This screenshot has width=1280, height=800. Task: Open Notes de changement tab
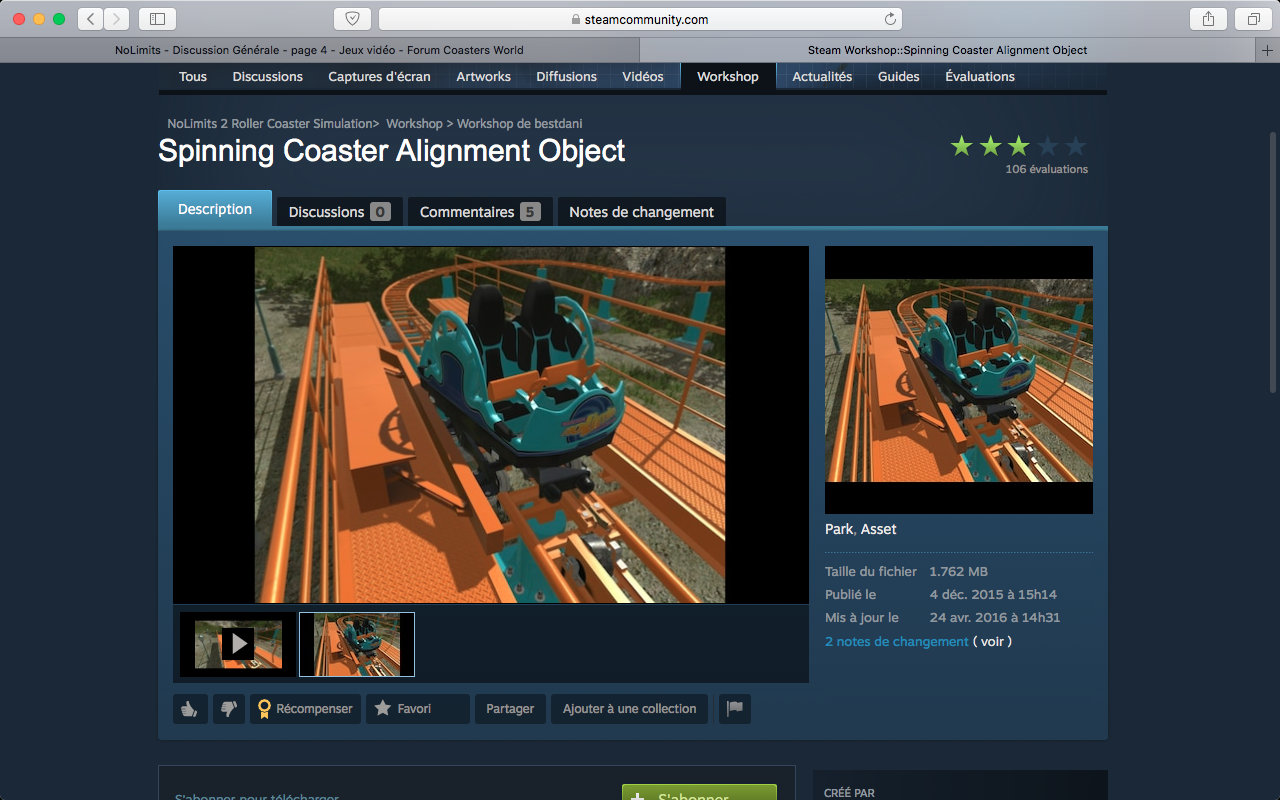point(642,212)
